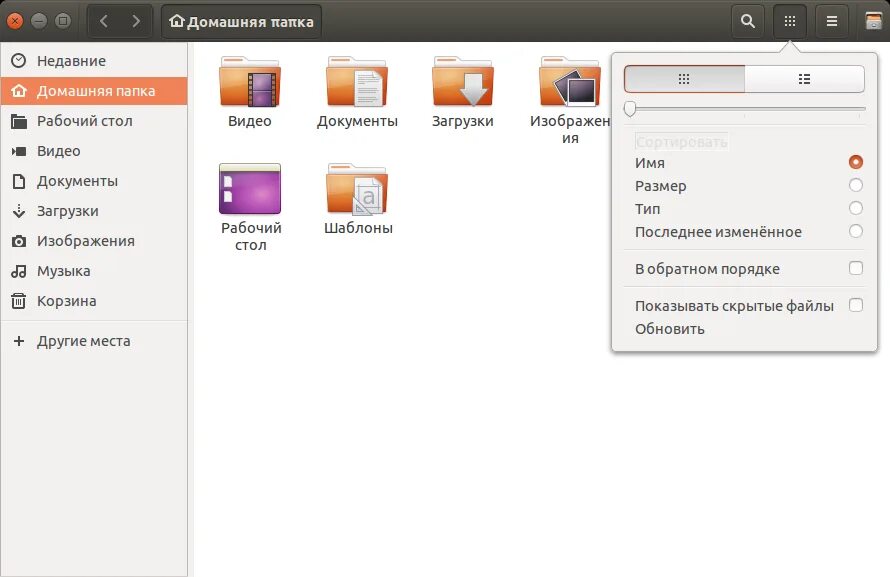This screenshot has width=890, height=577.
Task: Open Видео in the sidebar
Action: coord(94,151)
